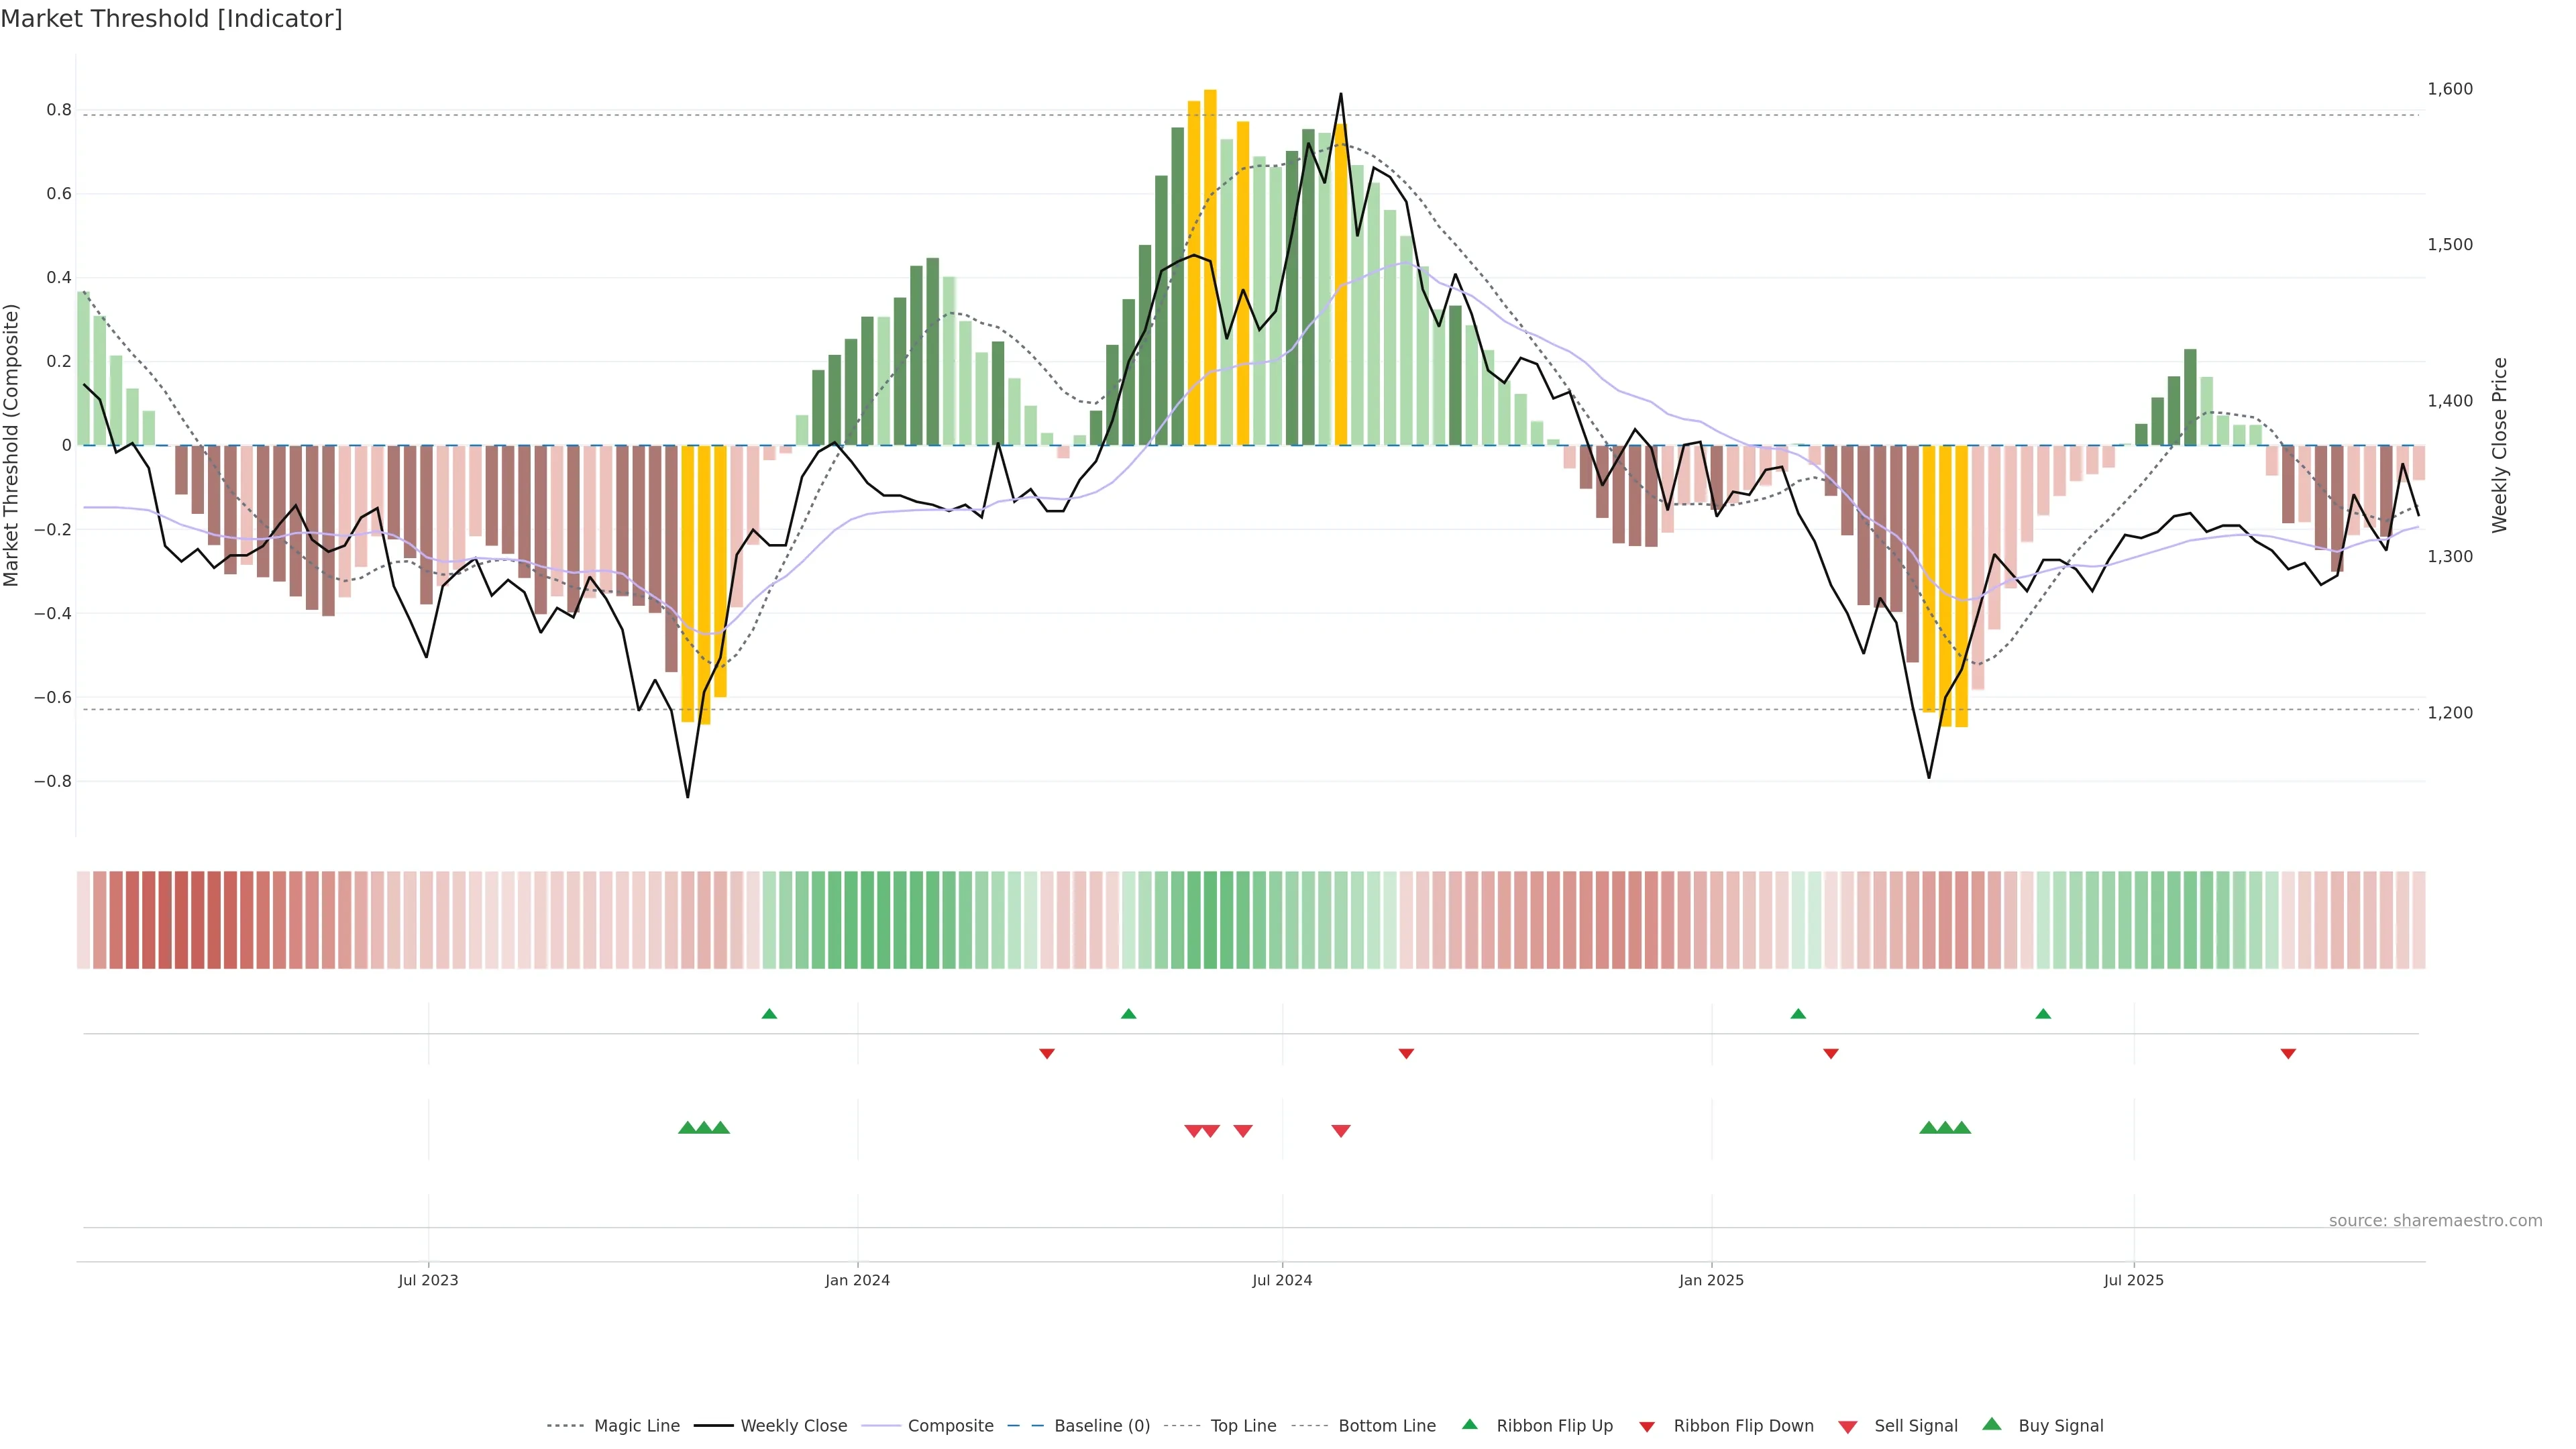The width and height of the screenshot is (2576, 1449).
Task: Click the first Ribbon Flip Up marker before Jan 2024
Action: pos(769,1014)
